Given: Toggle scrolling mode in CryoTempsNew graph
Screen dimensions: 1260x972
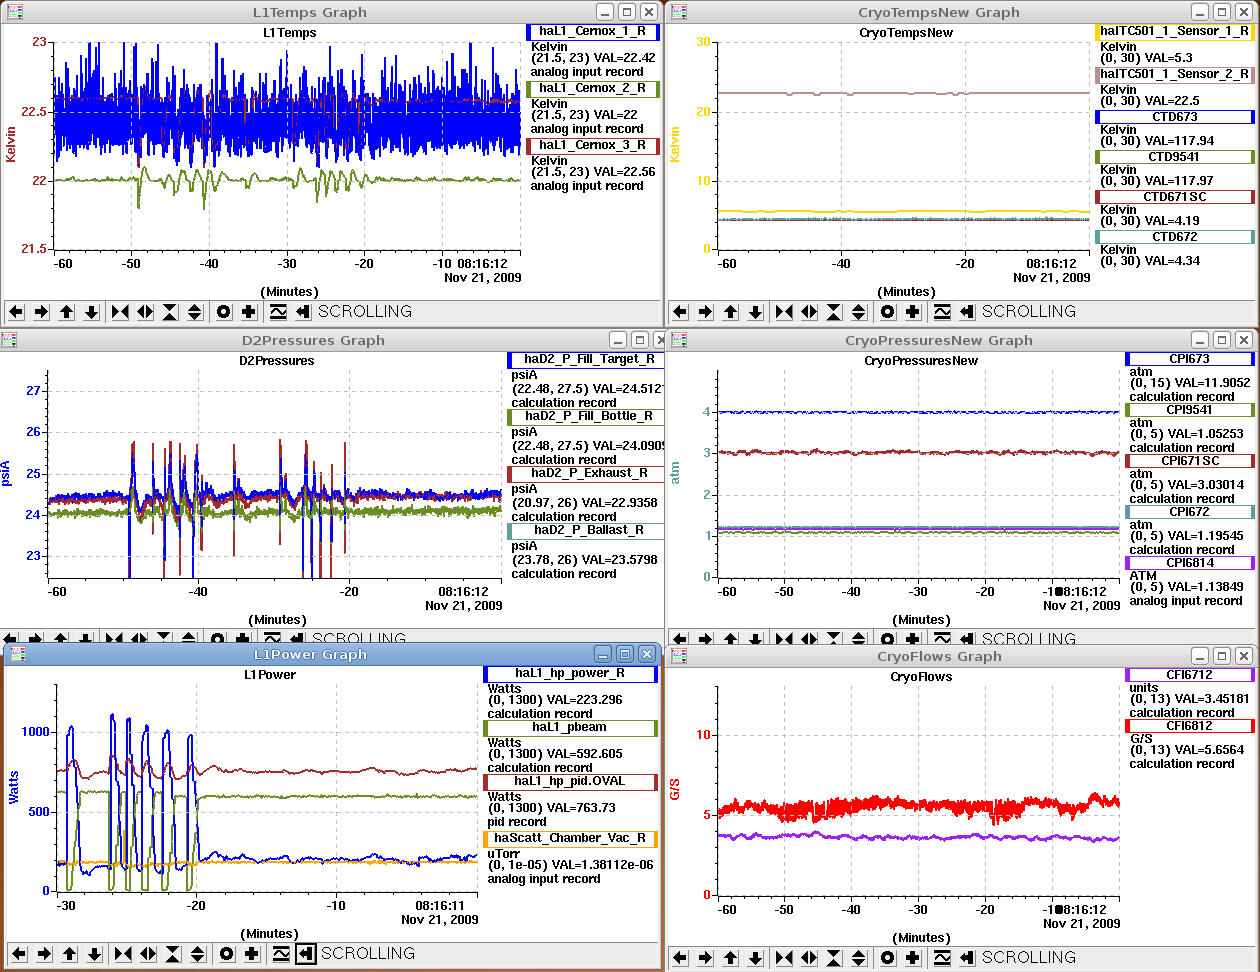Looking at the screenshot, I should (x=966, y=312).
